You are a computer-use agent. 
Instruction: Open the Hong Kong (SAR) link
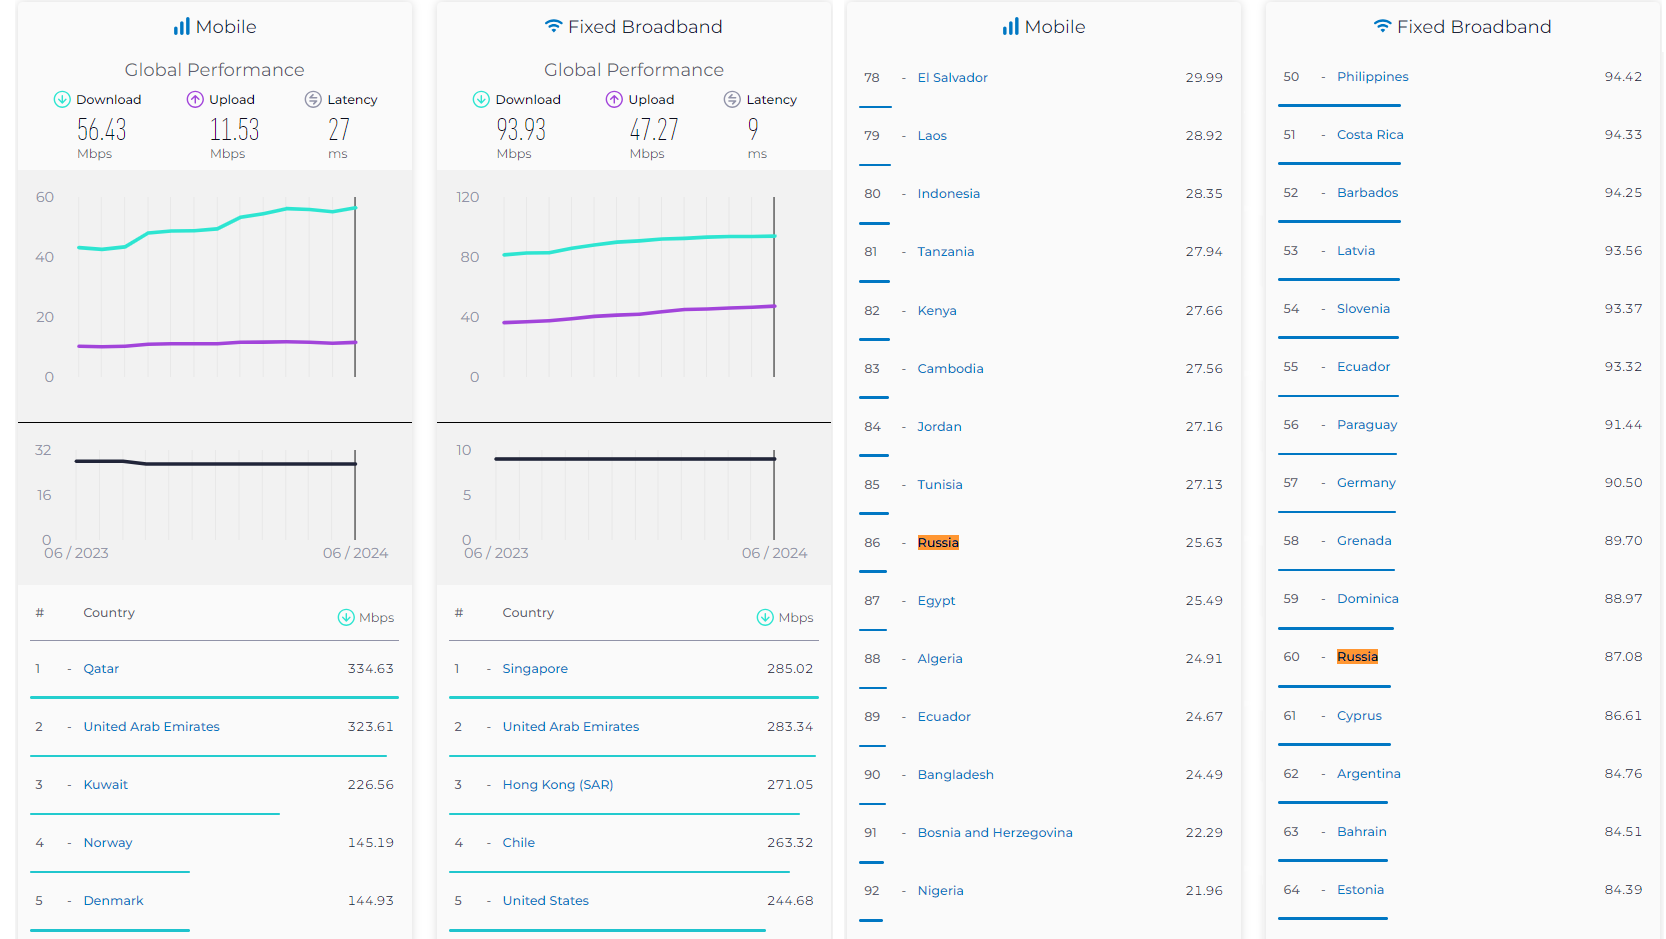558,785
